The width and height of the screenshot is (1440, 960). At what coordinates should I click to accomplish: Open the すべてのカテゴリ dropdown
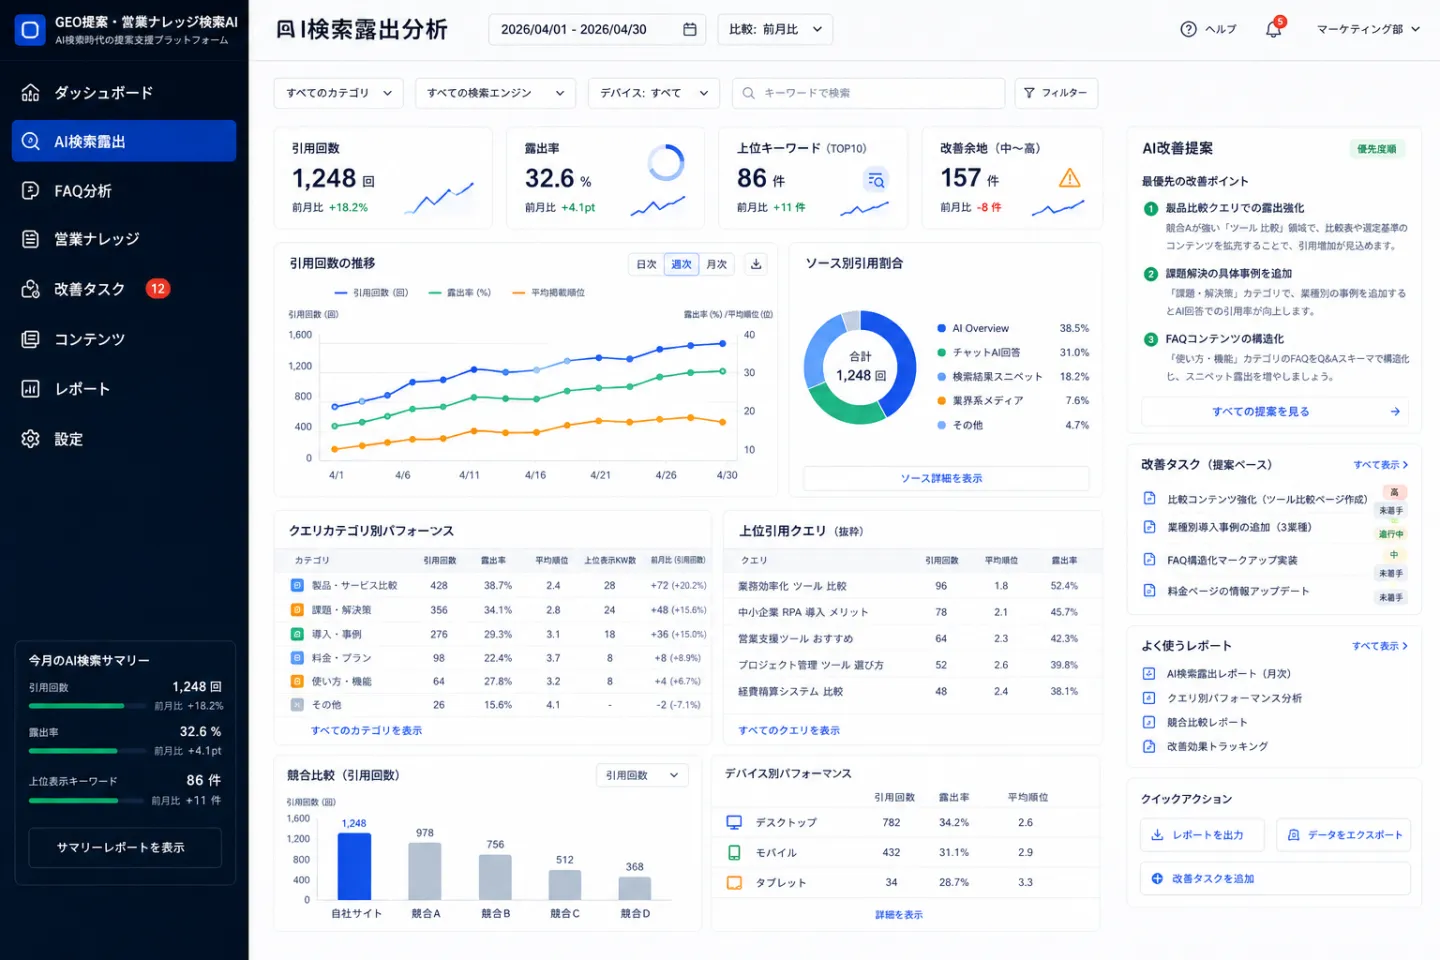click(338, 93)
